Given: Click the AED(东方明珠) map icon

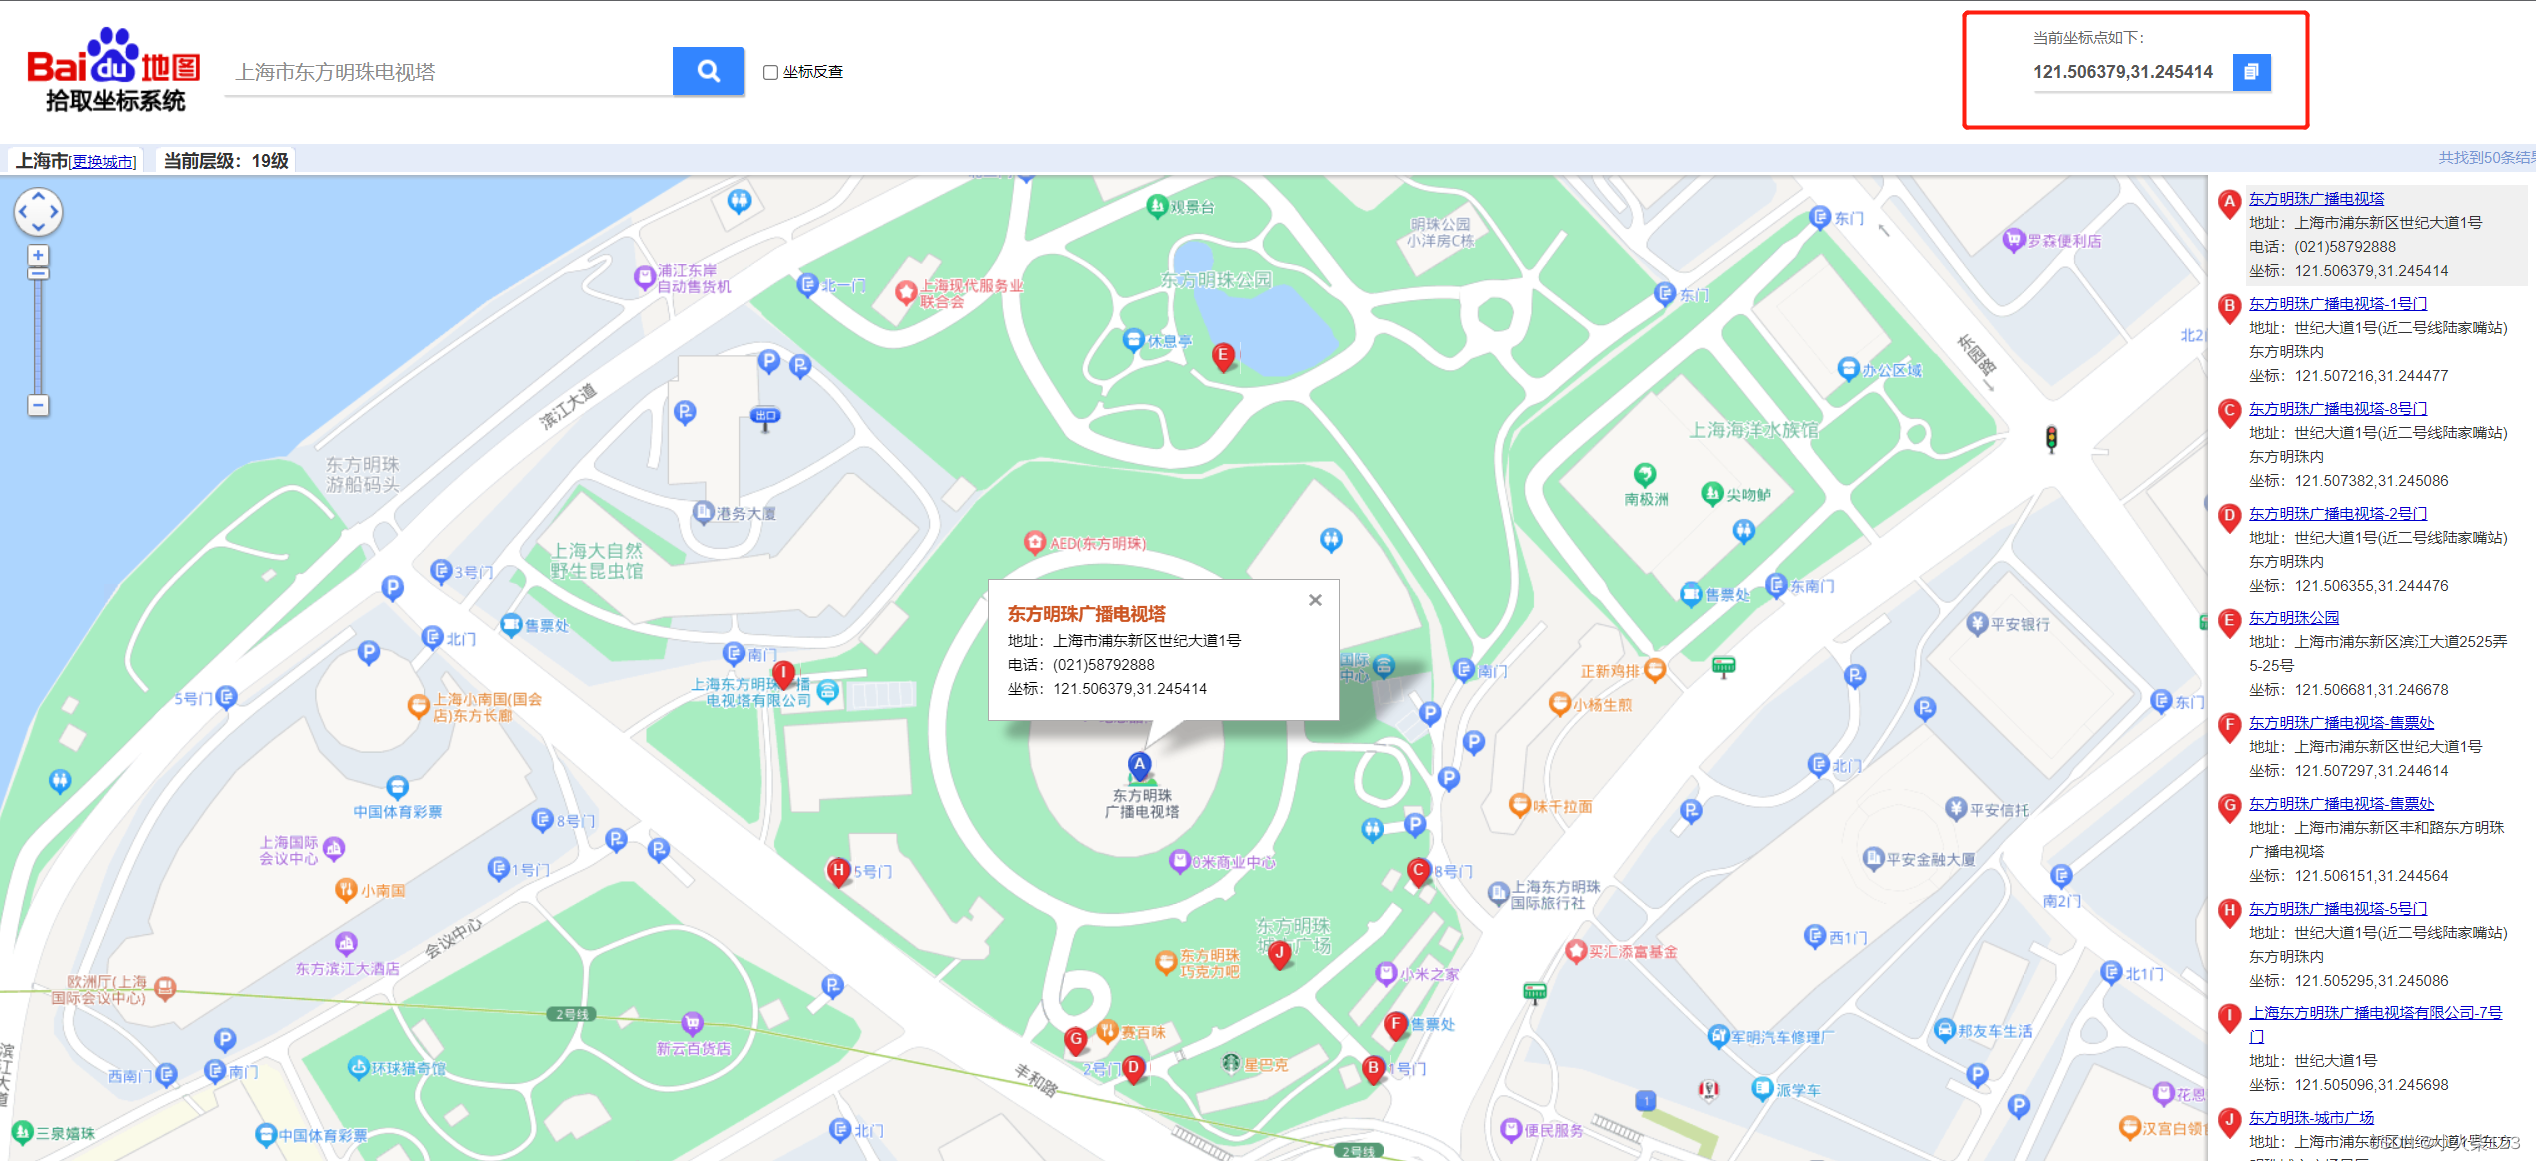Looking at the screenshot, I should point(1035,542).
